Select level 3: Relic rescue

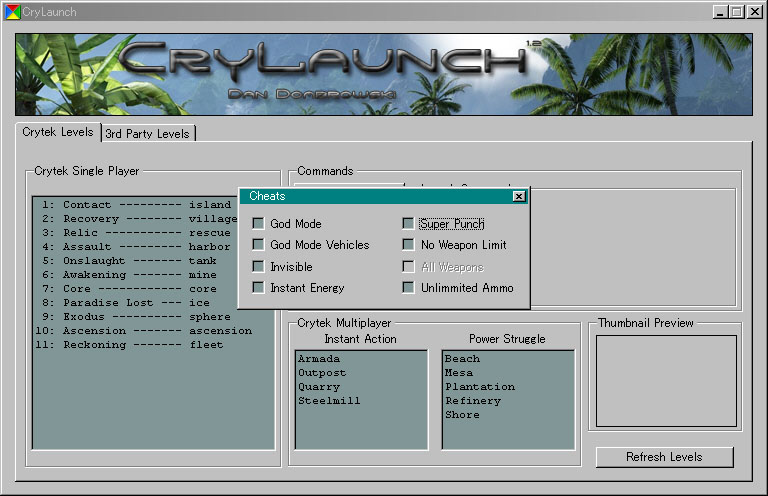(136, 233)
